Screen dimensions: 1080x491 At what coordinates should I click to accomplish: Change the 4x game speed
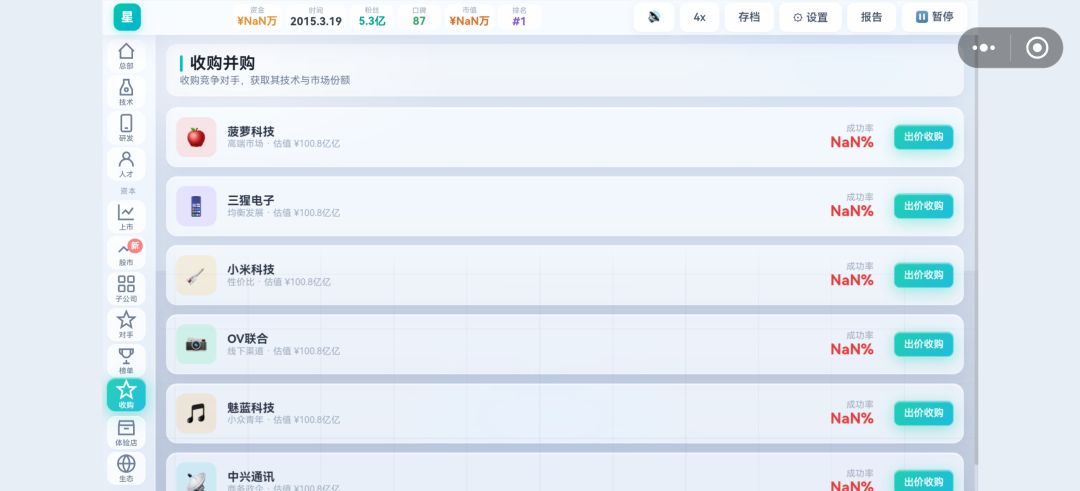[x=699, y=17]
